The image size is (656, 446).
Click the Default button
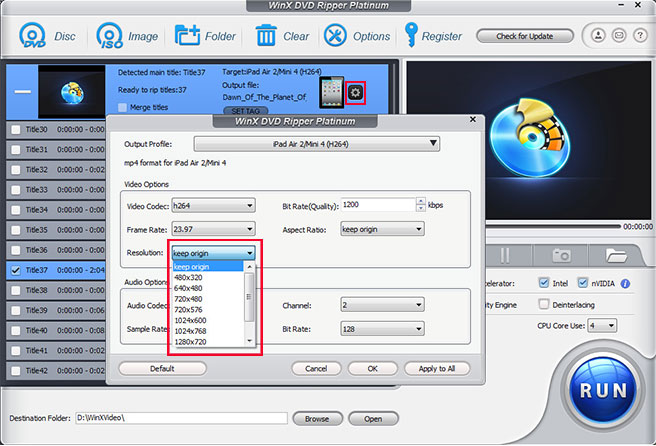pos(162,369)
